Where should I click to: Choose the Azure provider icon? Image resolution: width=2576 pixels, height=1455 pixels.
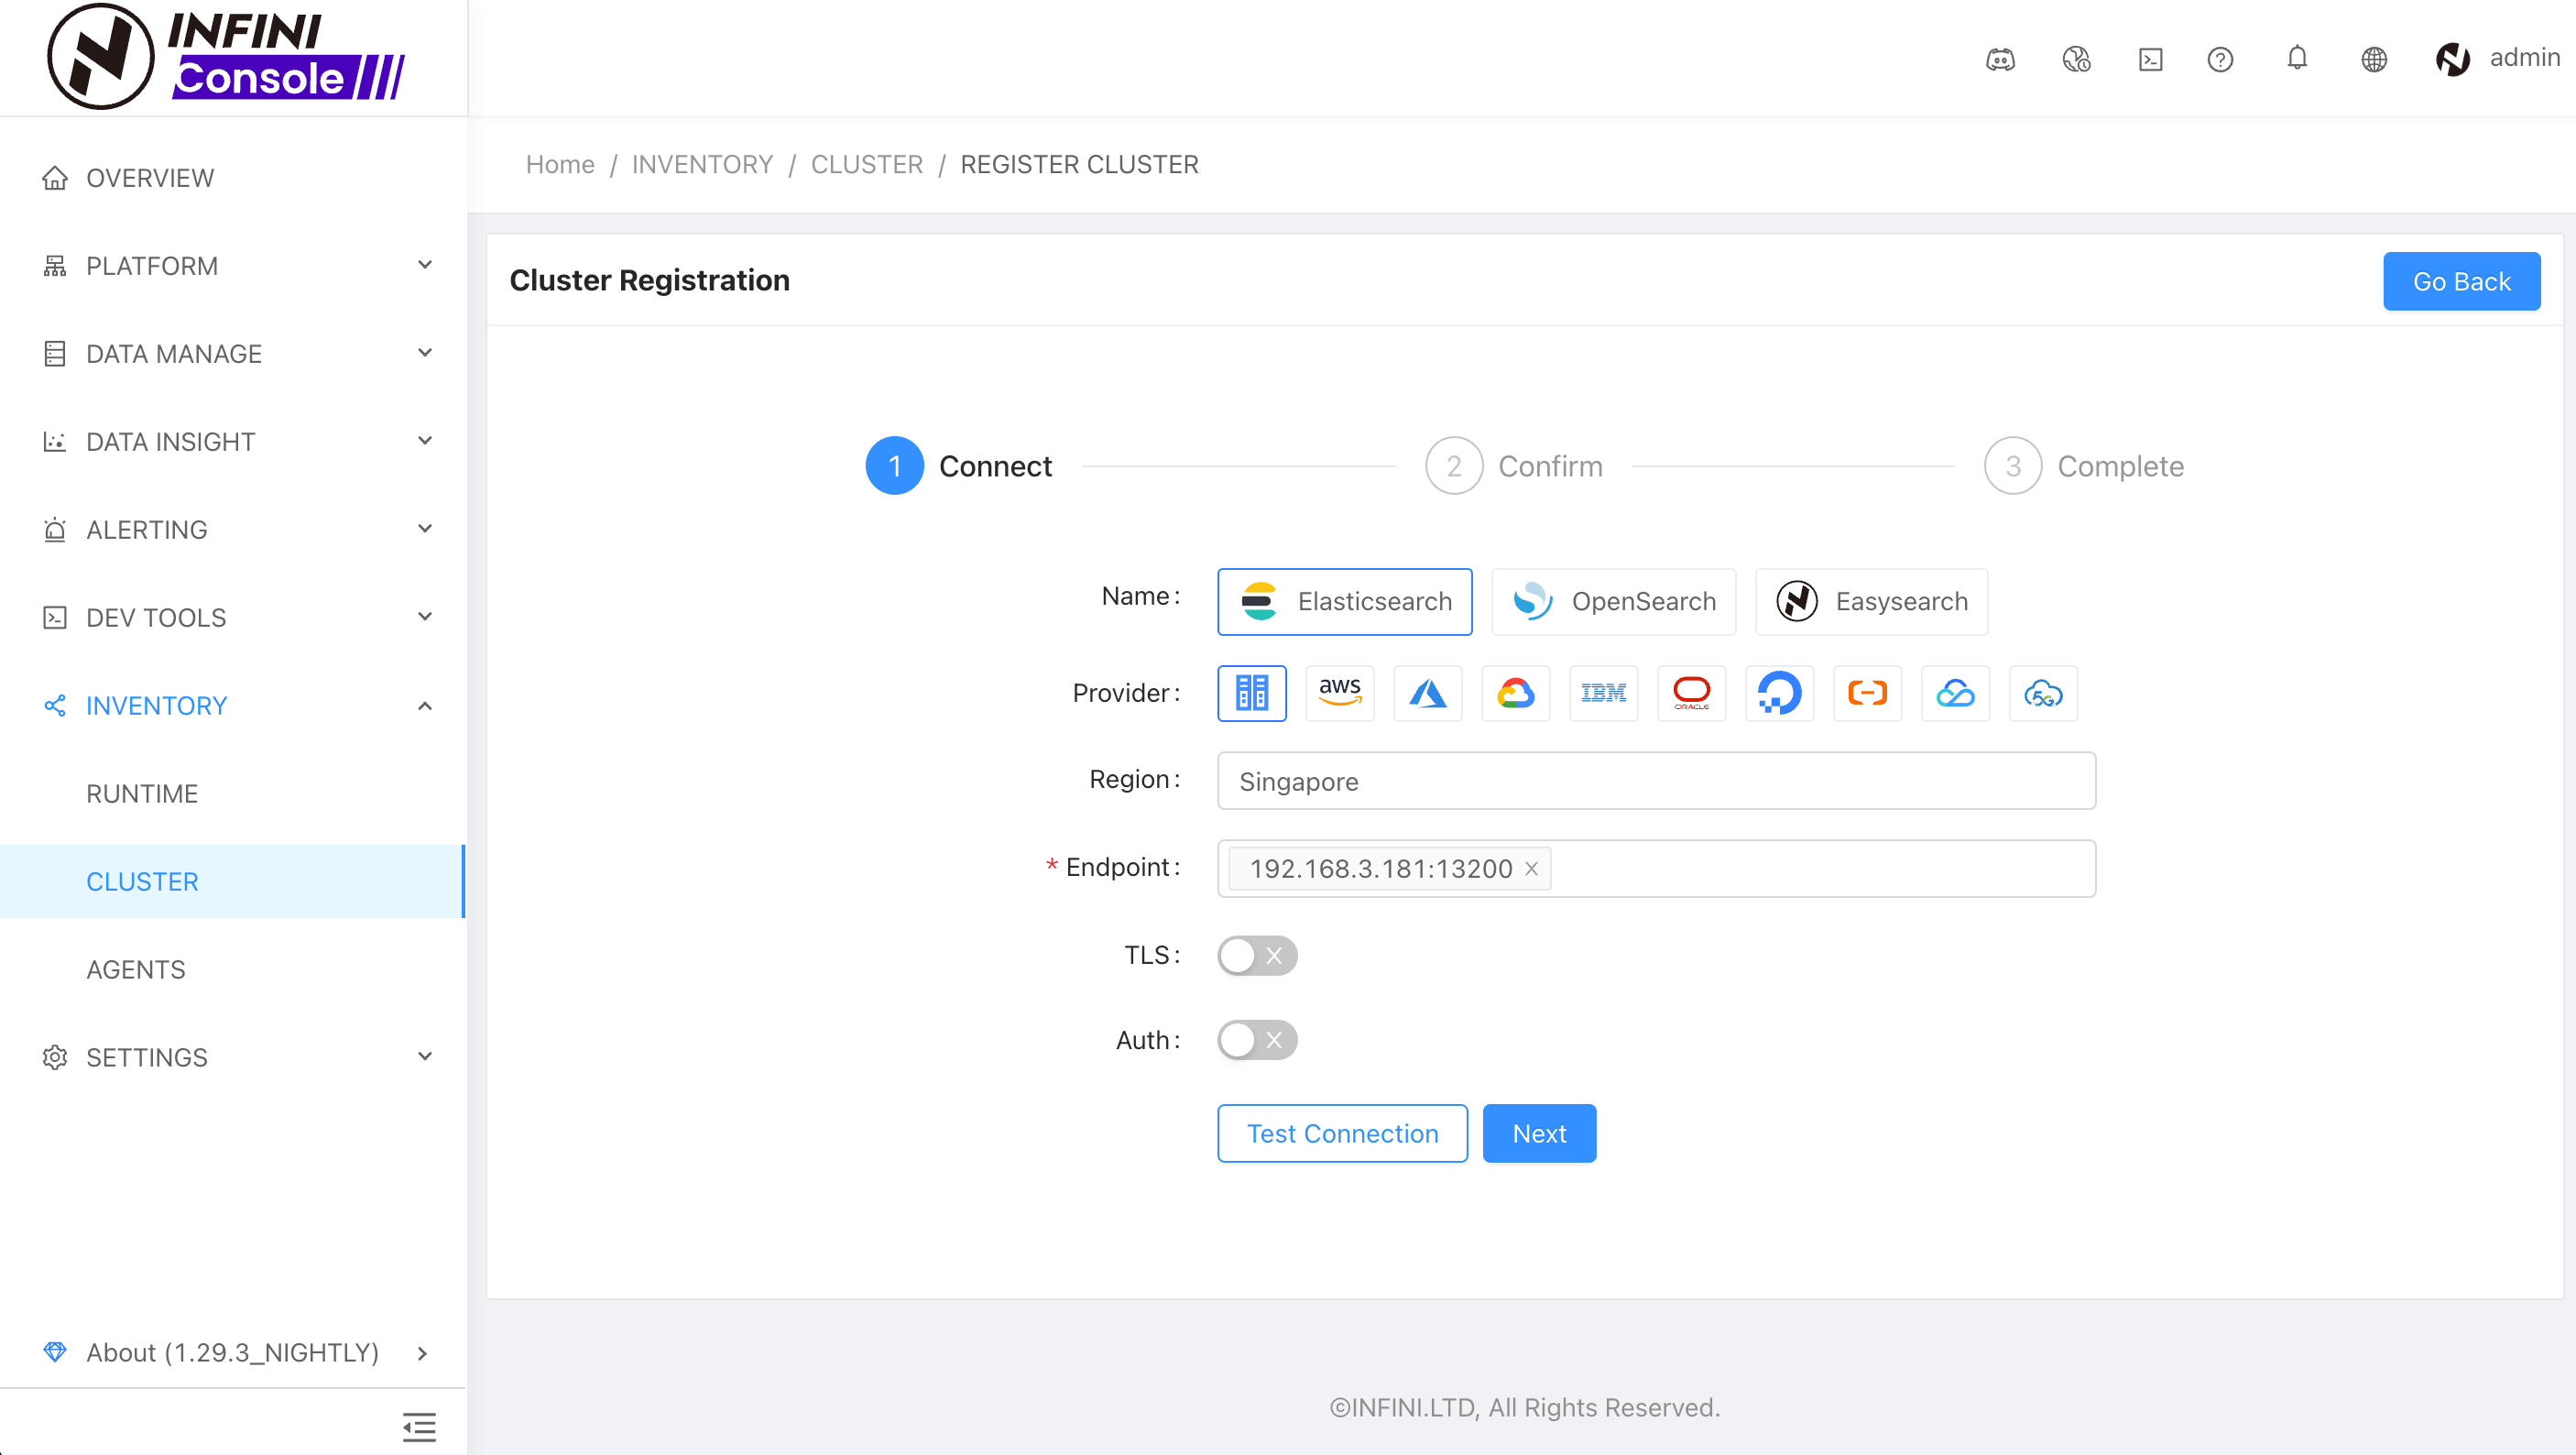coord(1427,693)
